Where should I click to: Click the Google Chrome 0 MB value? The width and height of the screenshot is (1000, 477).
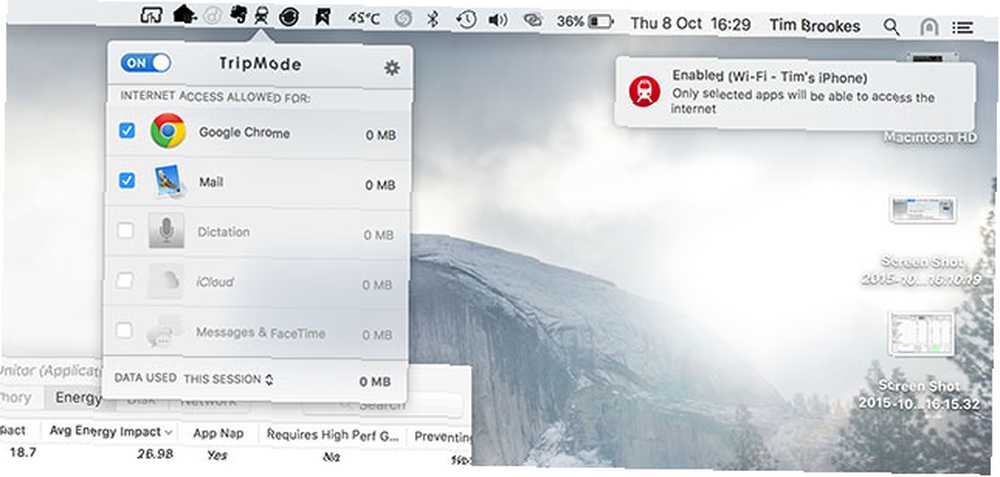pyautogui.click(x=381, y=135)
